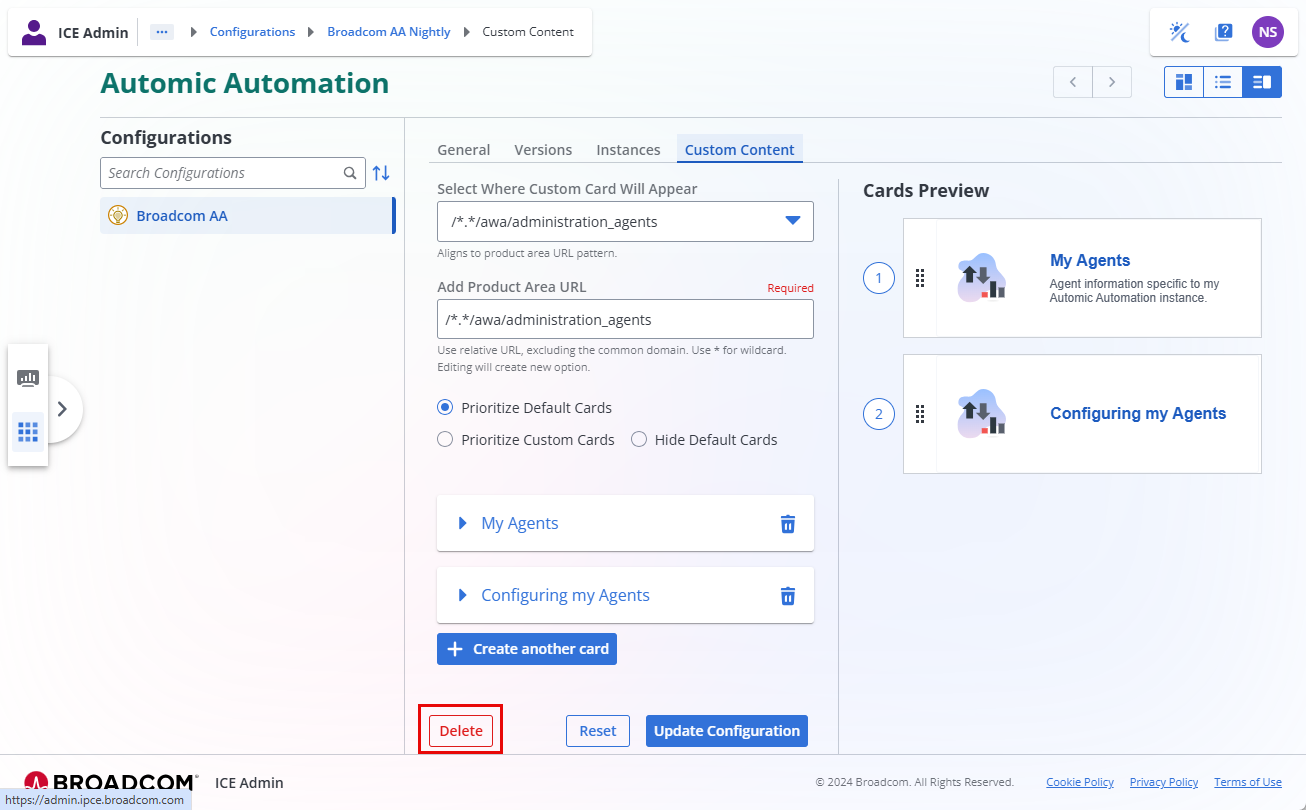This screenshot has width=1306, height=810.
Task: Open the apps grid icon in sidebar
Action: [28, 432]
